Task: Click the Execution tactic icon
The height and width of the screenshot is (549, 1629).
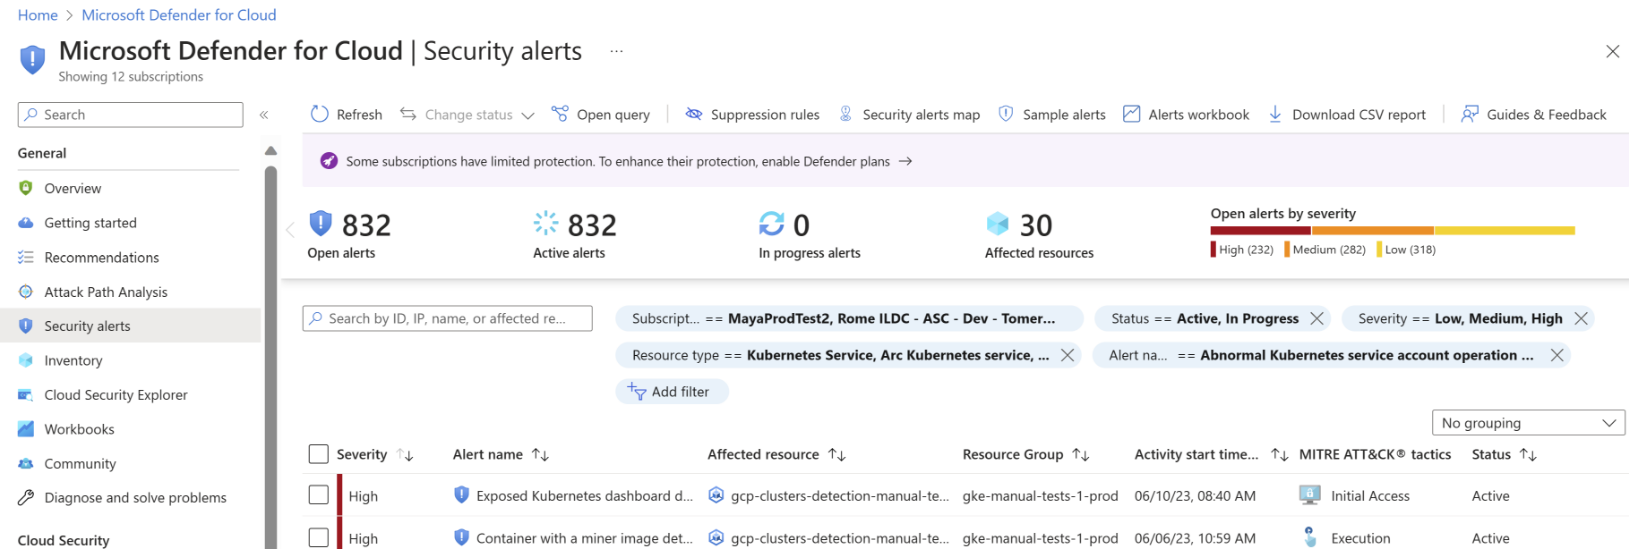Action: click(x=1309, y=538)
